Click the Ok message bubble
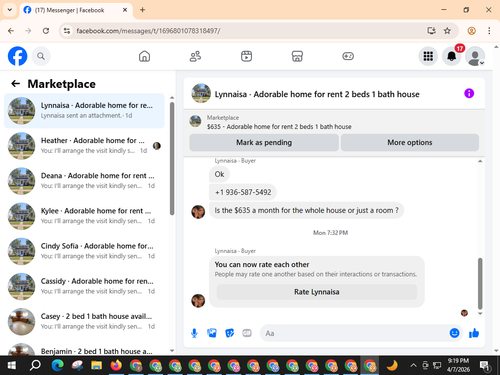Image resolution: width=500 pixels, height=375 pixels. coord(219,174)
